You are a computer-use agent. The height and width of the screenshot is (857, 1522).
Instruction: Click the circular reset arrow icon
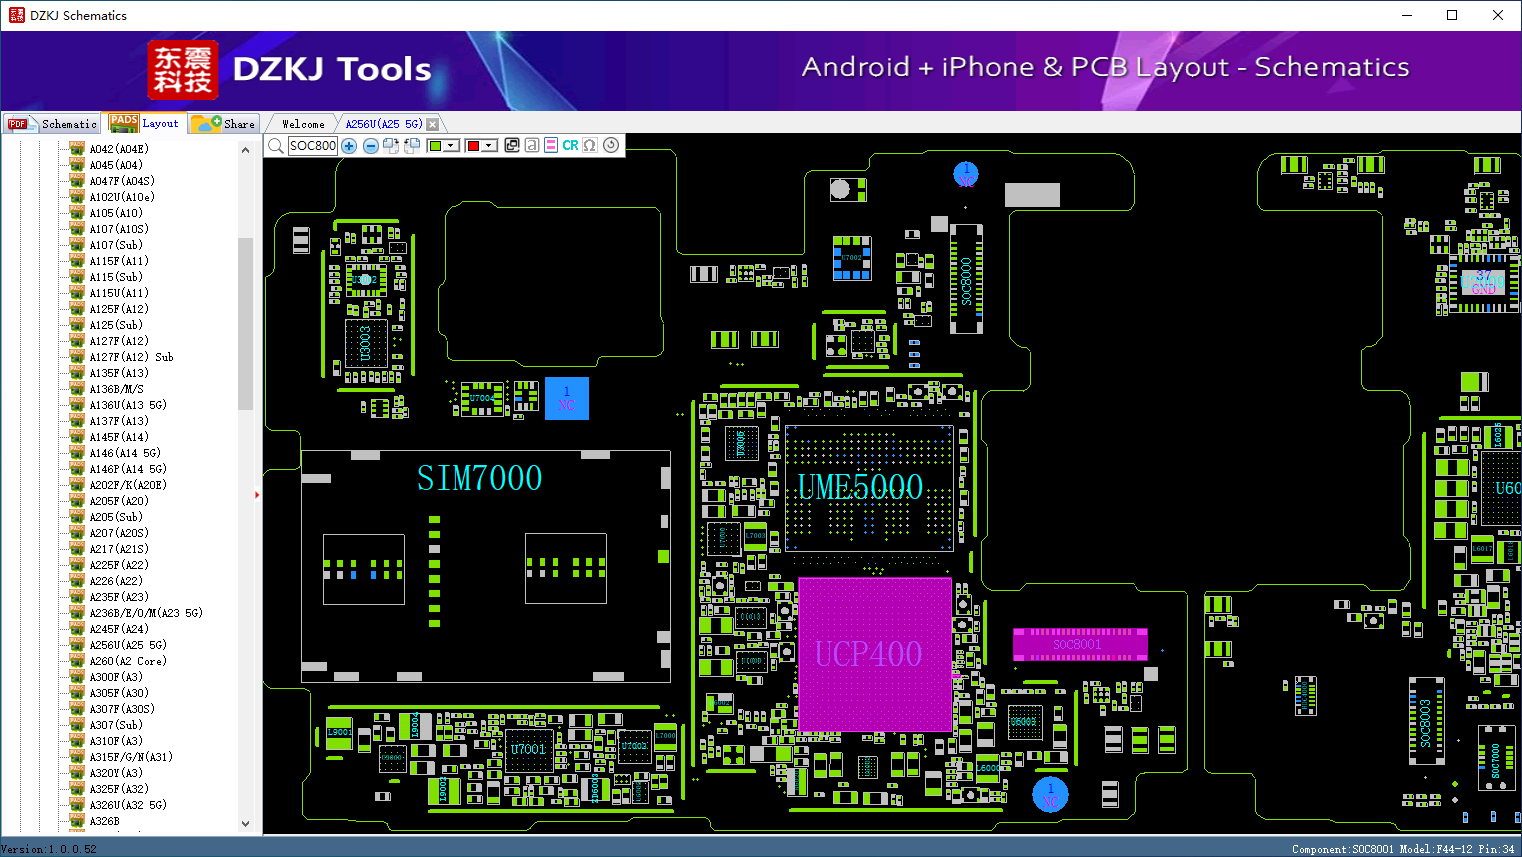pos(611,145)
